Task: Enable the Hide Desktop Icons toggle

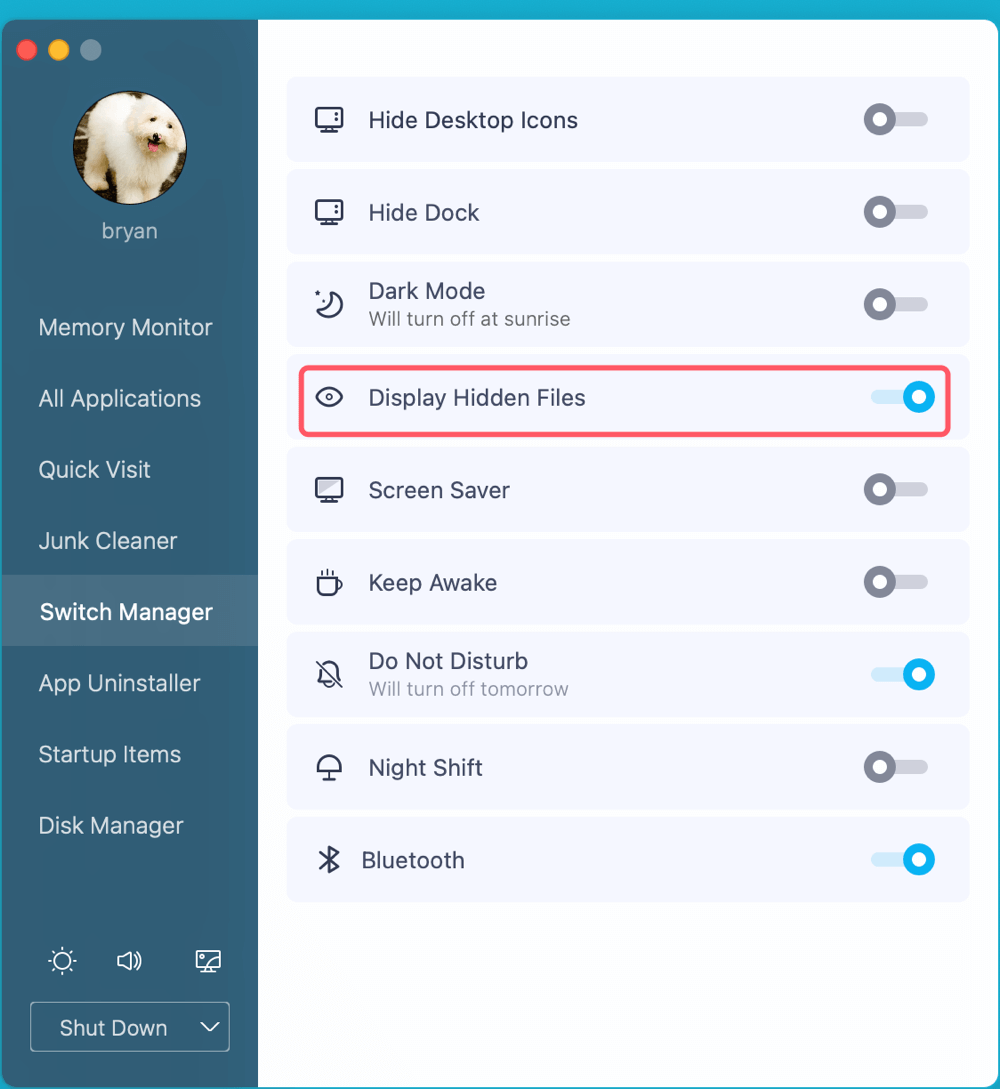Action: (x=896, y=120)
